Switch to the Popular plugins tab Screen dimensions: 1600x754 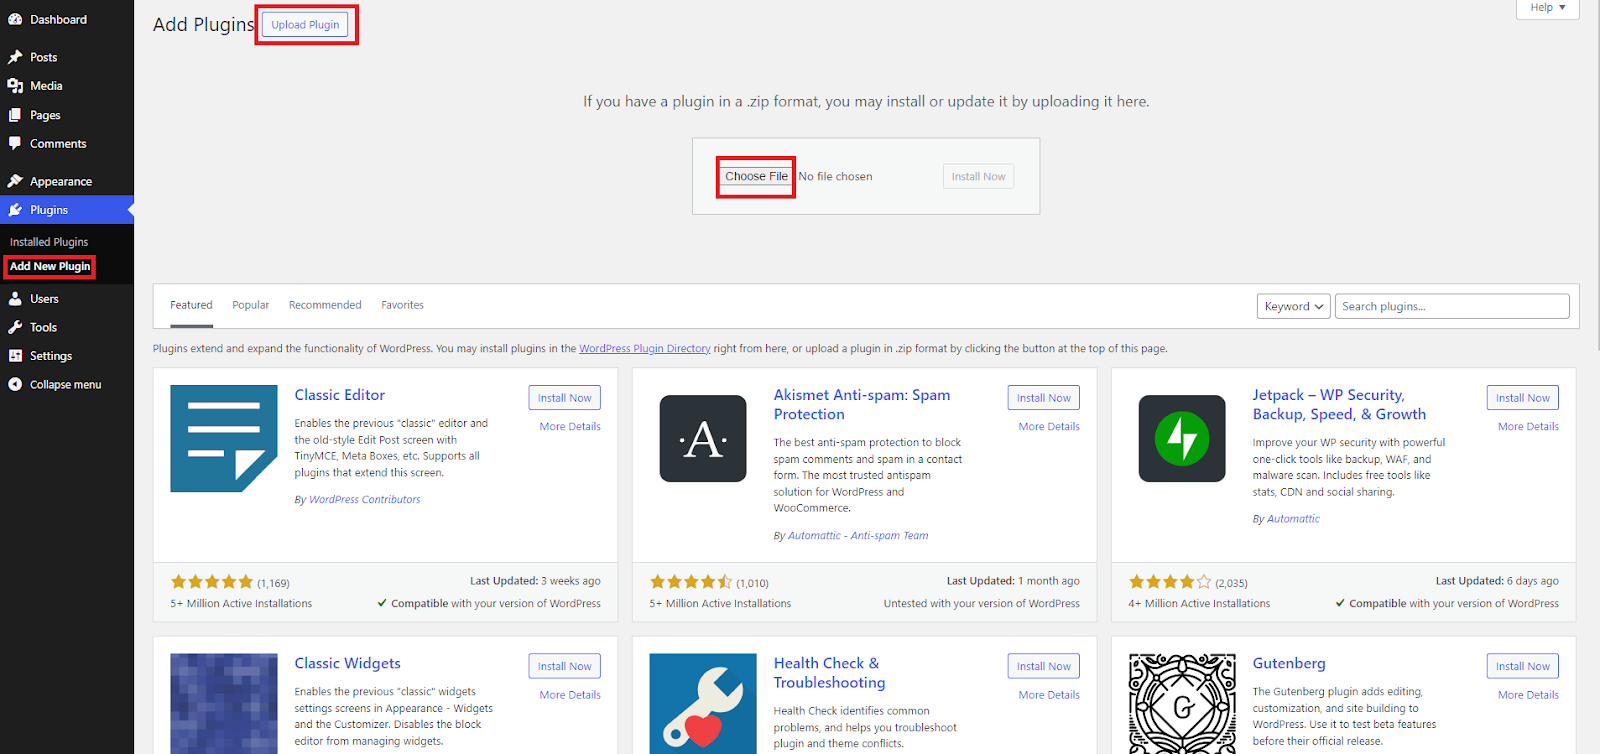click(250, 305)
